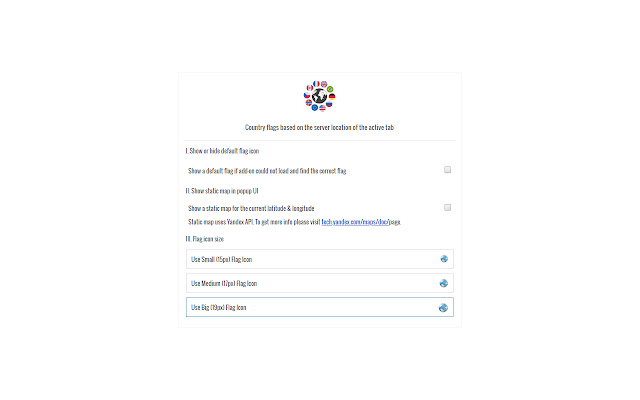Click globe icon in Medium flag row
Viewport: 640px width, 400px height.
pos(443,283)
